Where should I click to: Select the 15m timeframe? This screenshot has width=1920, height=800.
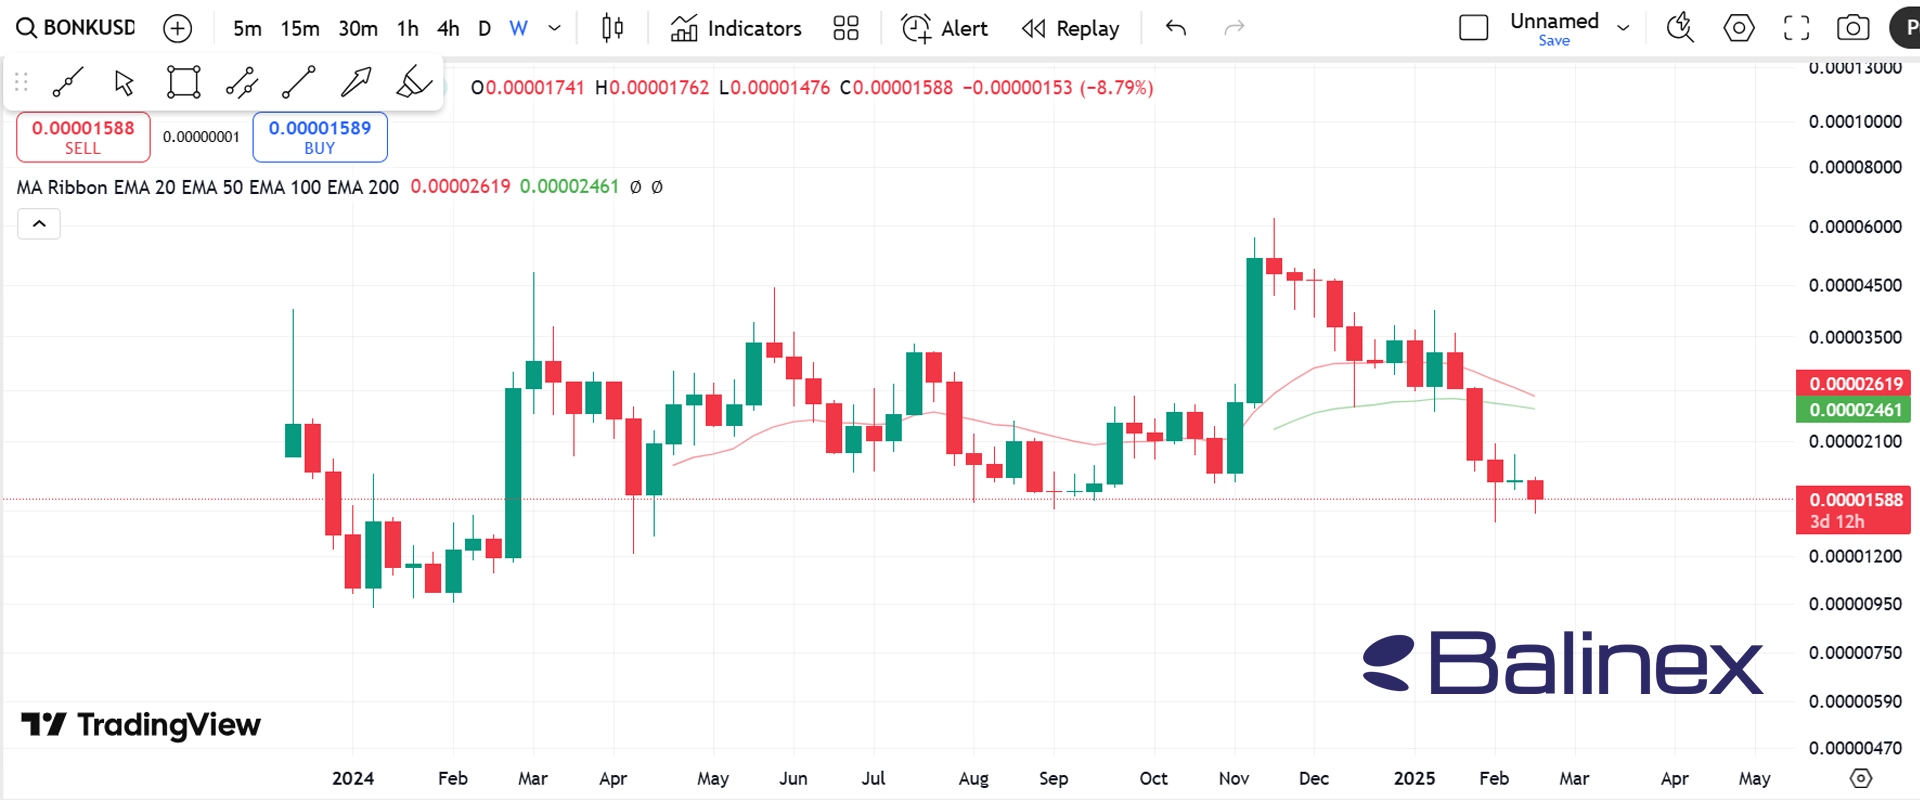coord(300,28)
